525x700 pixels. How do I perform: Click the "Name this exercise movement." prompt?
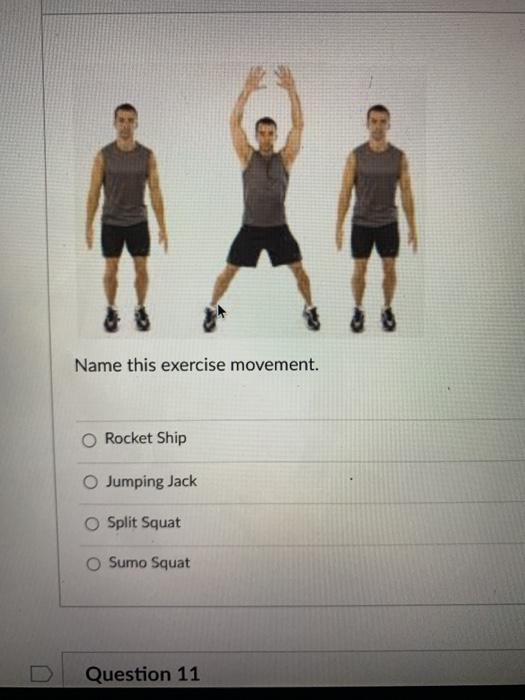pyautogui.click(x=197, y=365)
